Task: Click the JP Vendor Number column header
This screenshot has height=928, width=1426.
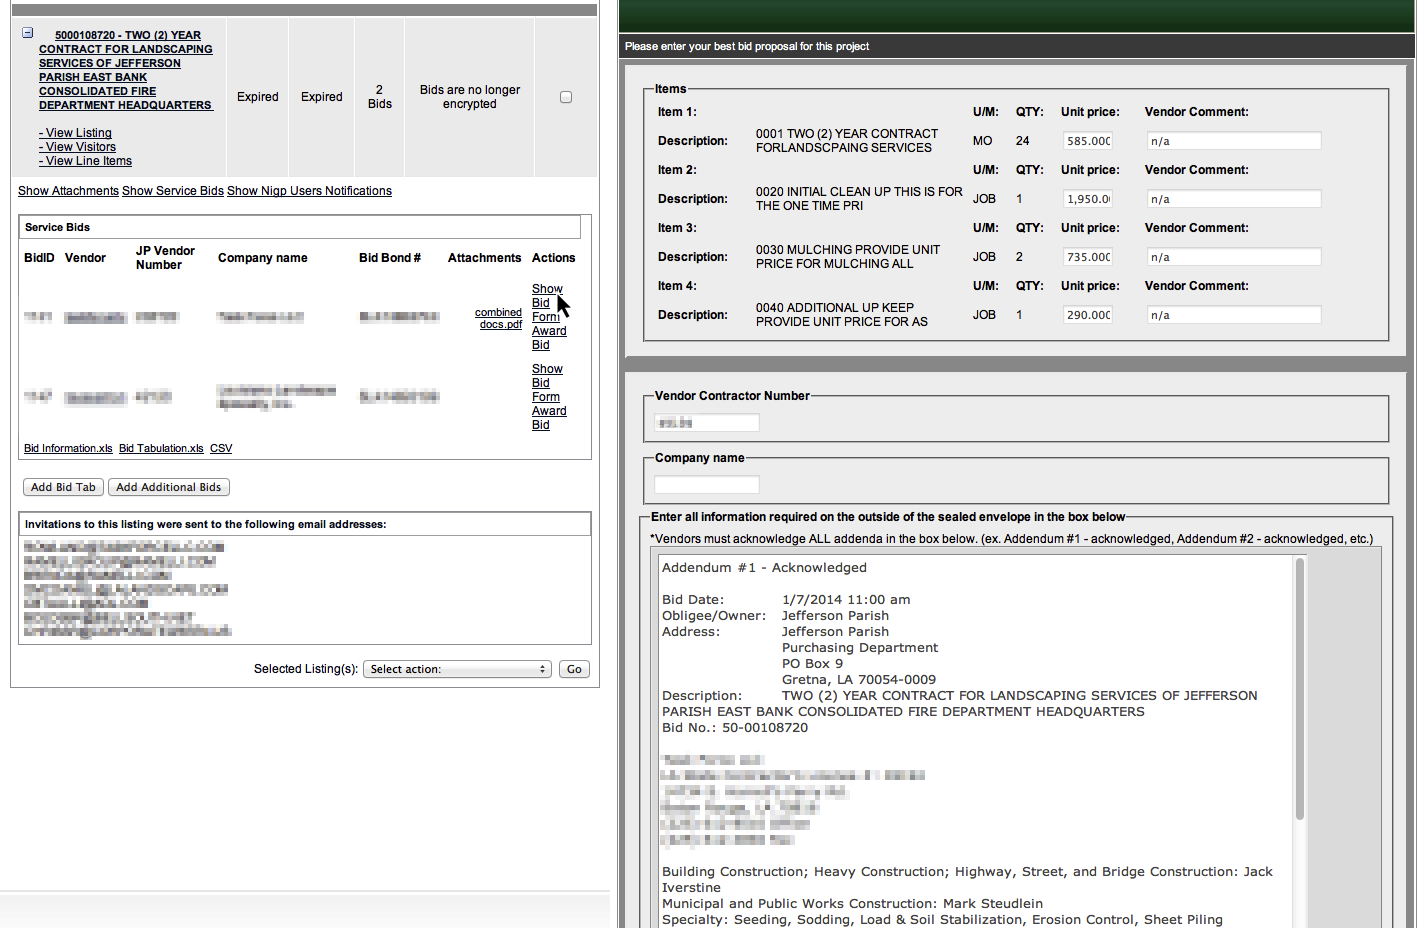Action: click(x=165, y=258)
